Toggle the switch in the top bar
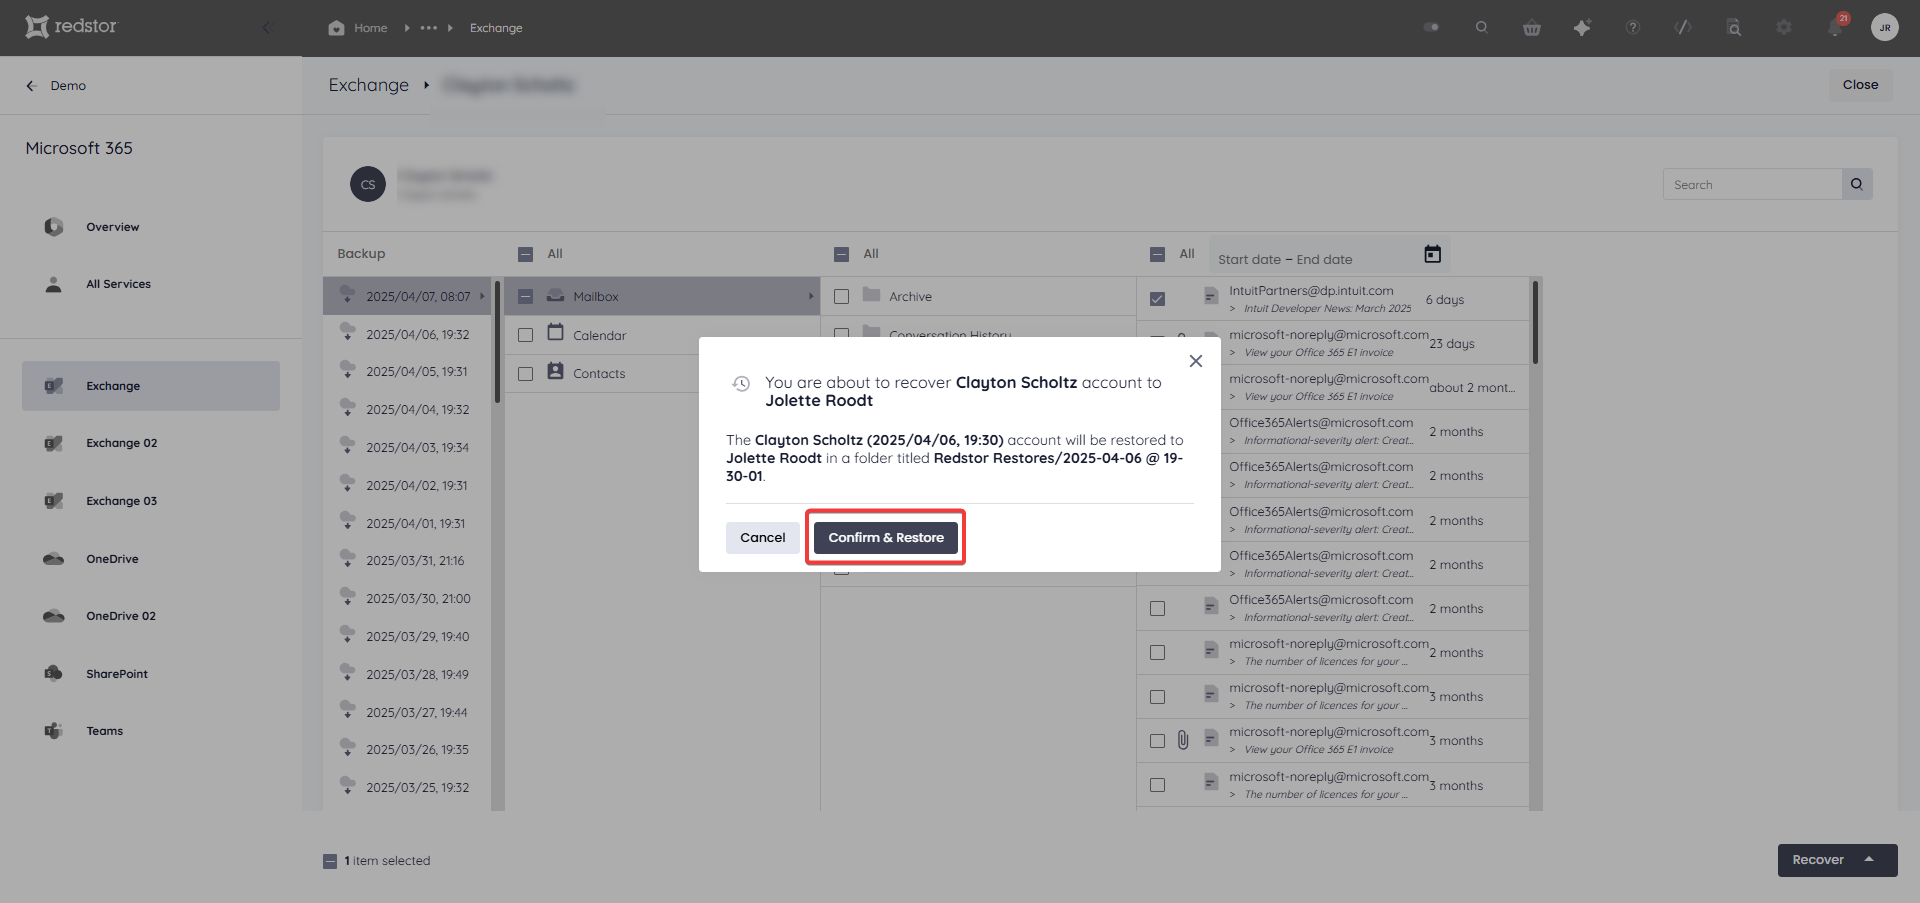Screen dimensions: 1920x903 pyautogui.click(x=1431, y=27)
